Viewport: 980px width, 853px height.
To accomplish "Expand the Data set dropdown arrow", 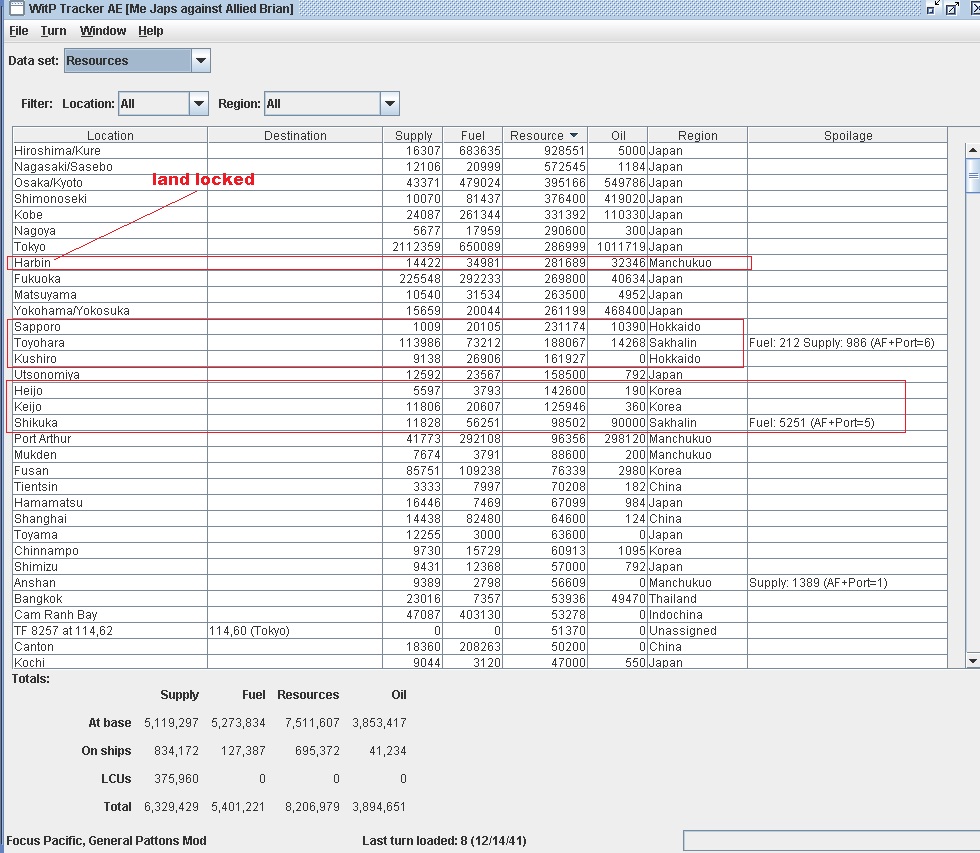I will (201, 61).
